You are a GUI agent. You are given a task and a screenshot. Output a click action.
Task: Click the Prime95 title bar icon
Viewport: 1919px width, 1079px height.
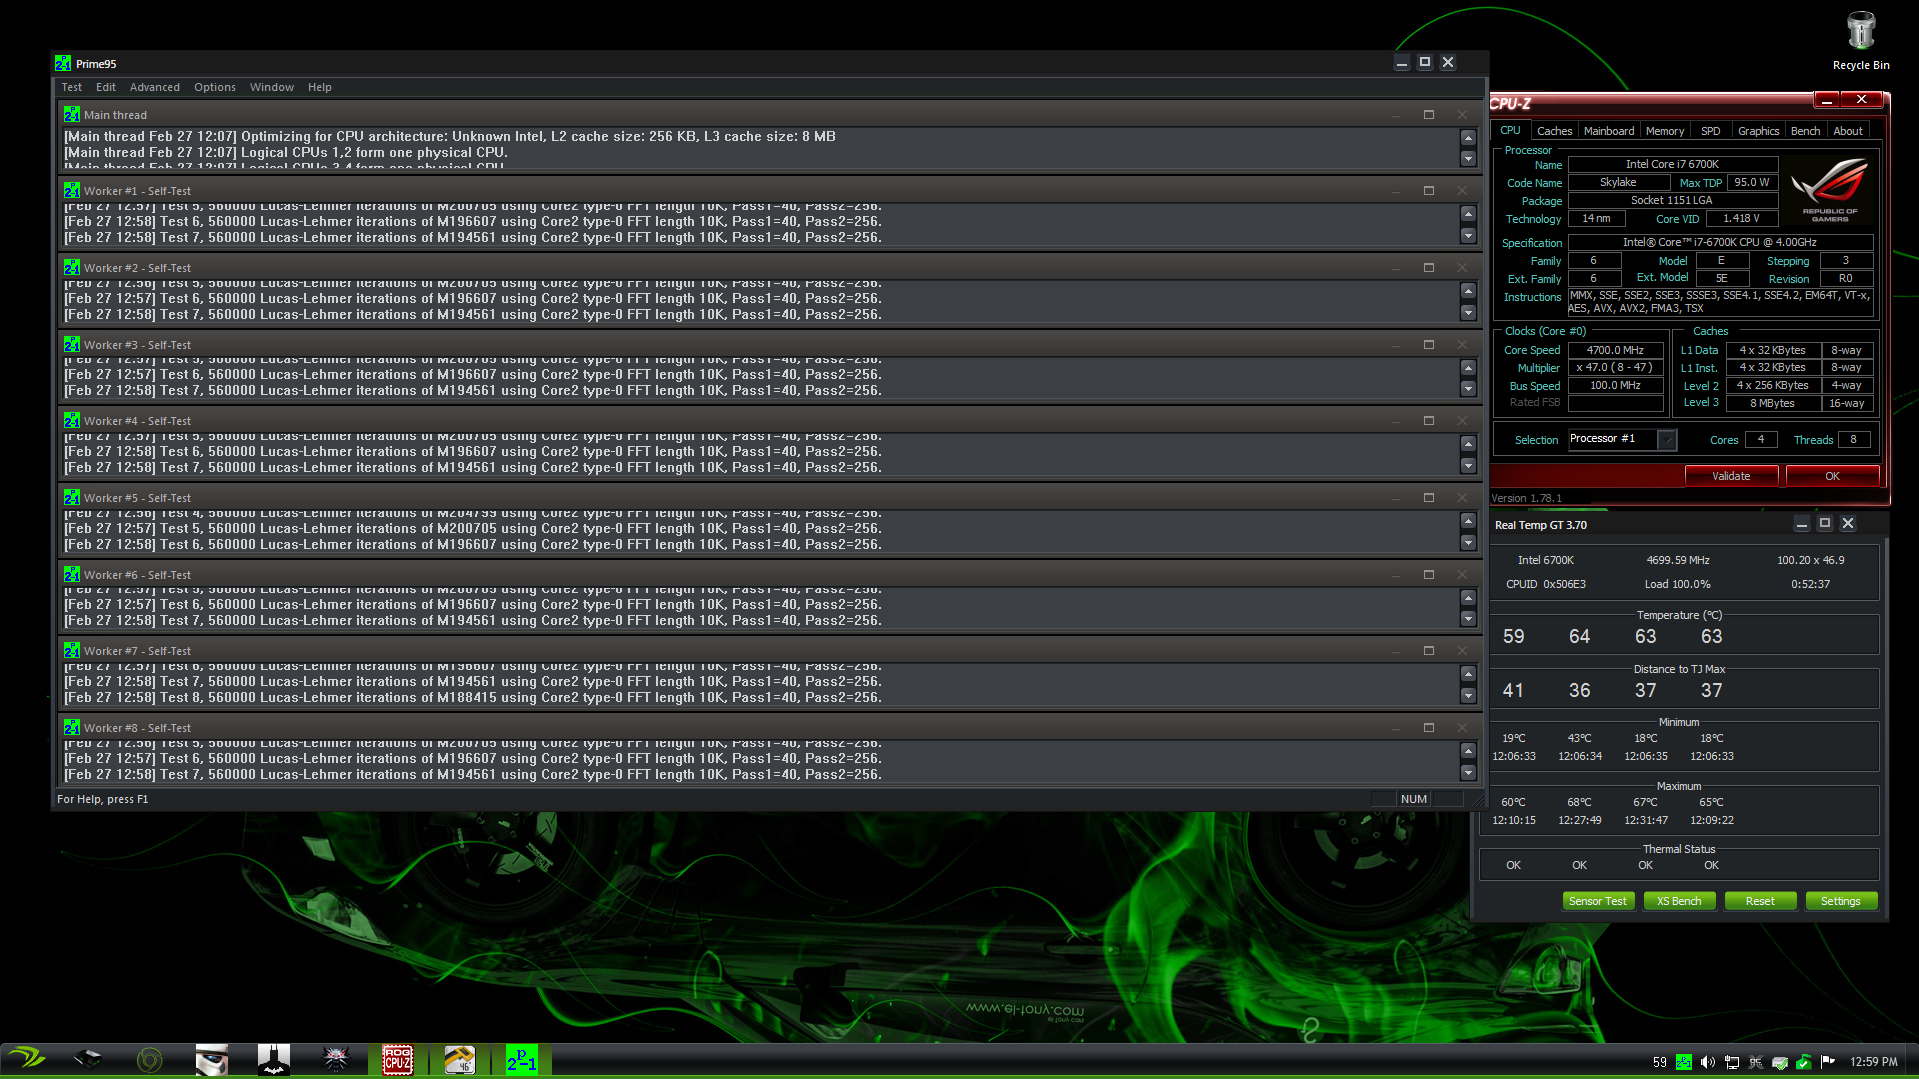(x=63, y=63)
